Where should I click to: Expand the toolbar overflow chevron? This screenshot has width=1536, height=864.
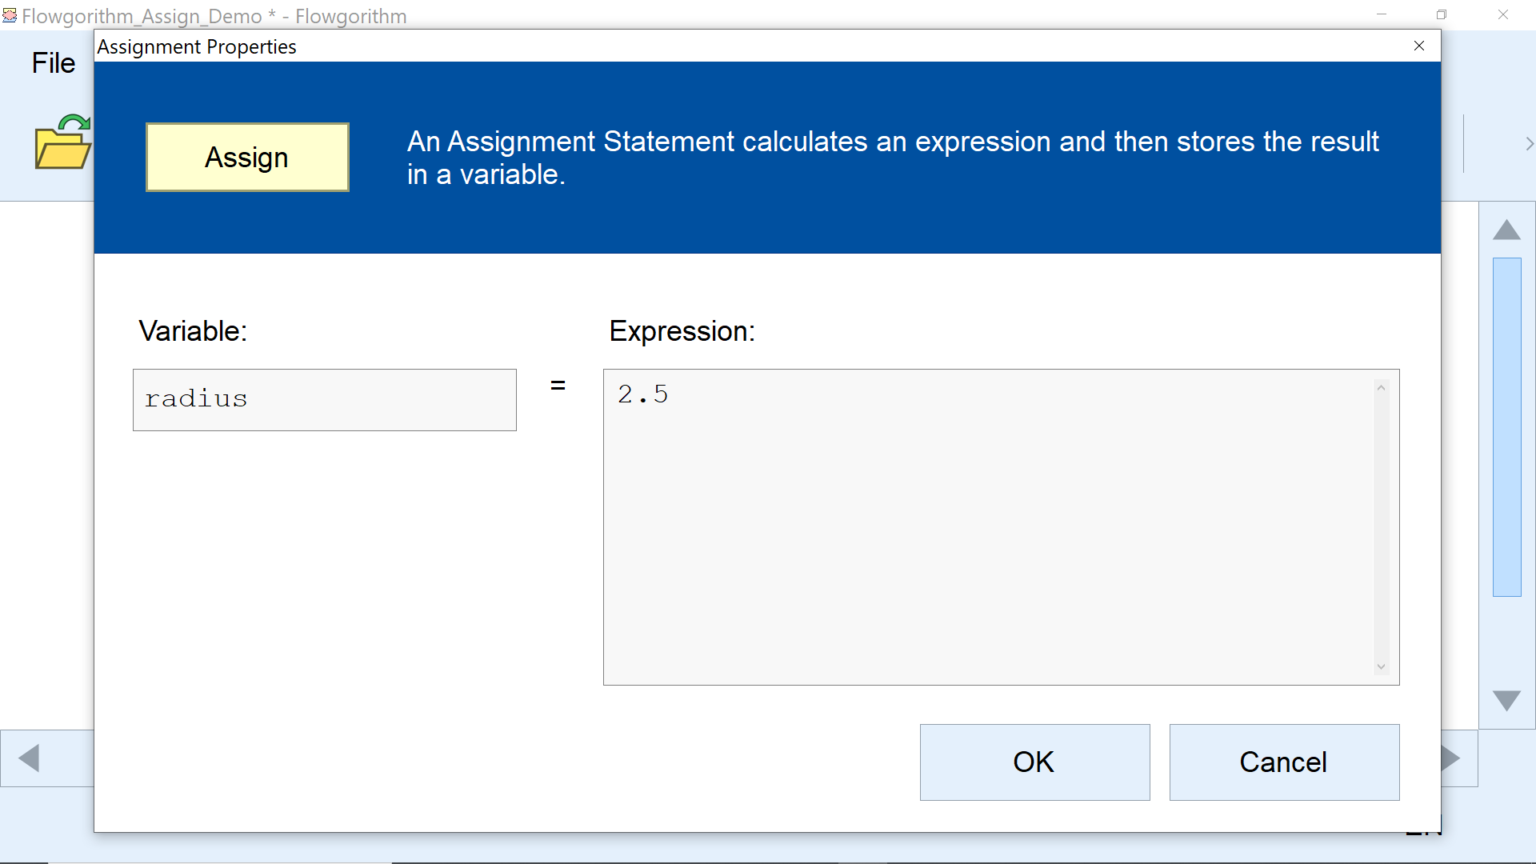(x=1529, y=143)
